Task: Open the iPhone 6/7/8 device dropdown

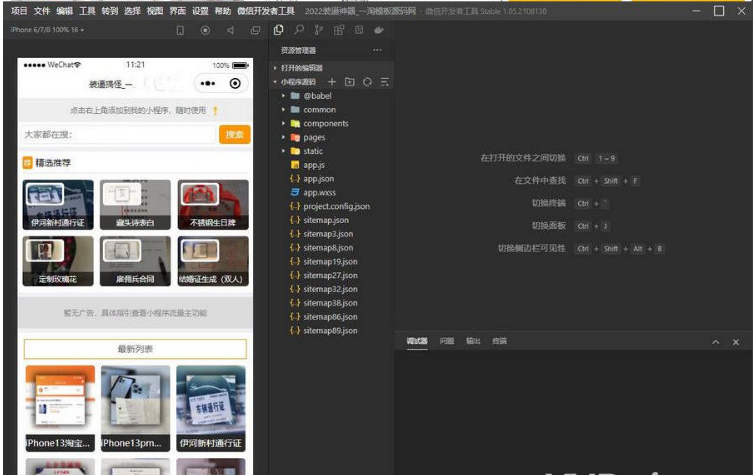Action: pyautogui.click(x=47, y=30)
